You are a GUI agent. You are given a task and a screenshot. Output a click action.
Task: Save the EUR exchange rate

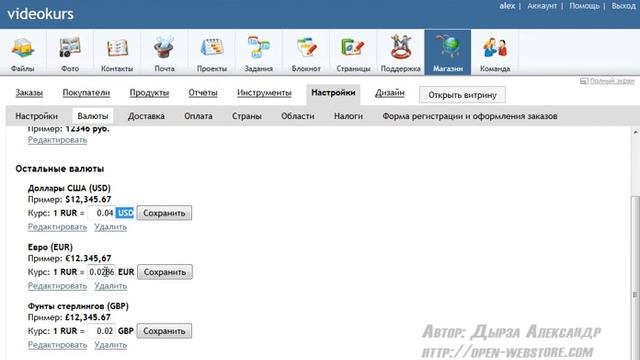(x=165, y=272)
